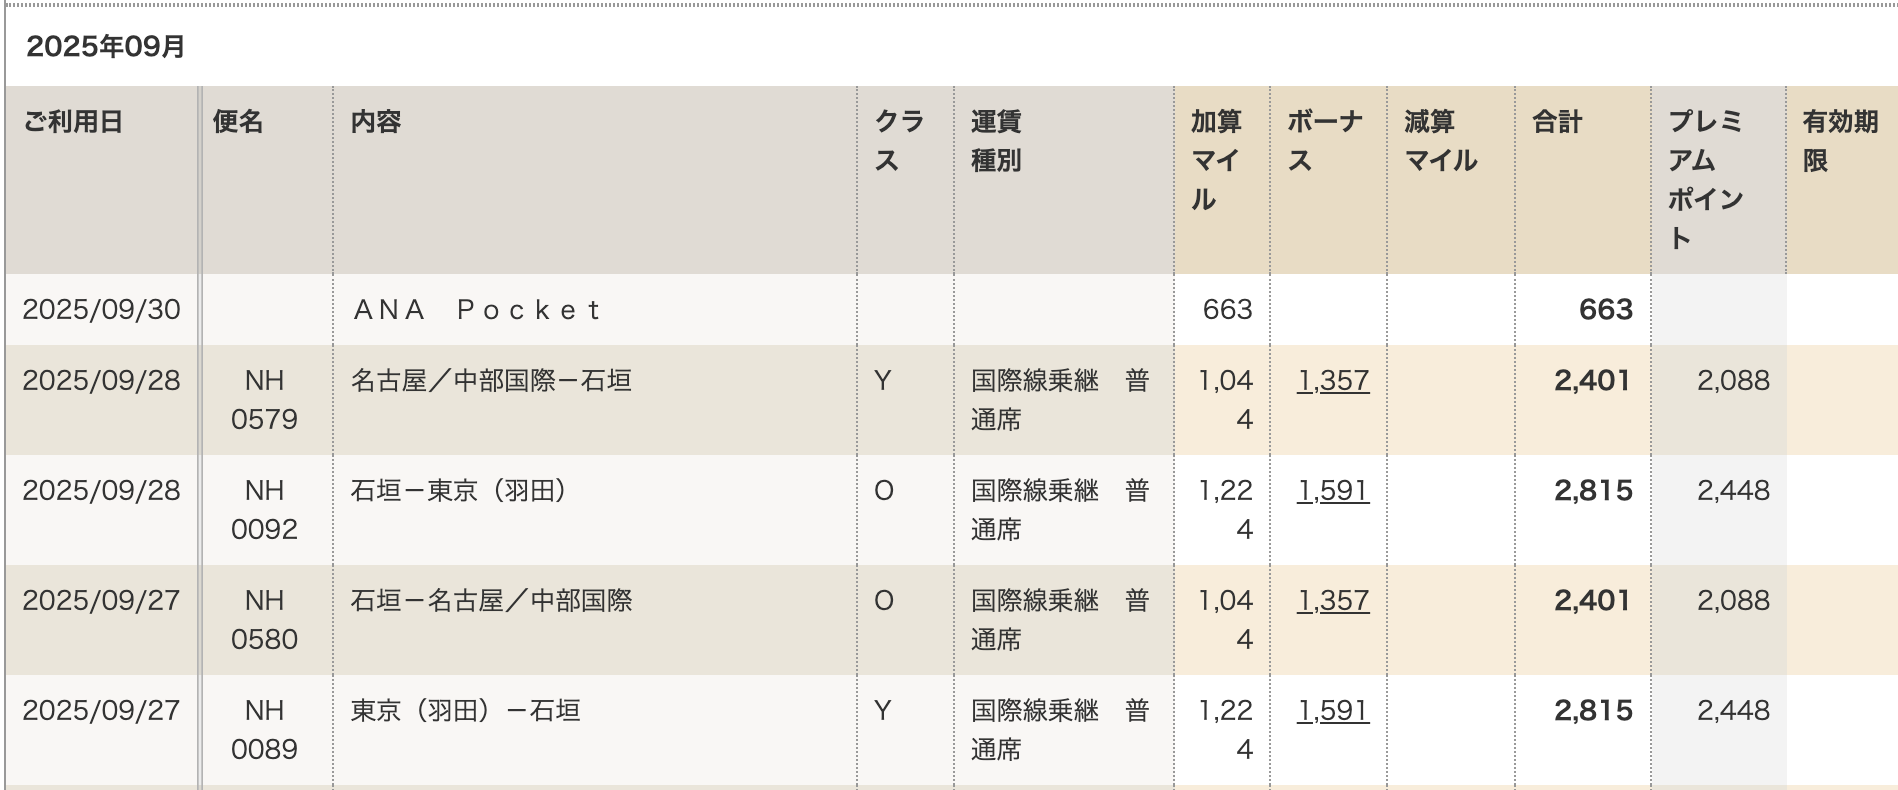This screenshot has width=1898, height=790.
Task: Click the 名古屋／中部国際－石垣 route cell
Action: 491,381
